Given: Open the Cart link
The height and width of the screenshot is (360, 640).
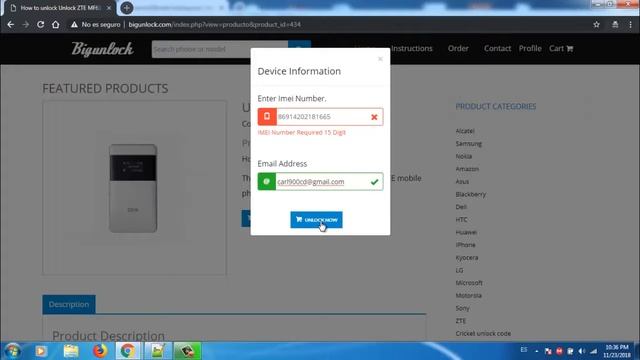Looking at the screenshot, I should click(561, 48).
